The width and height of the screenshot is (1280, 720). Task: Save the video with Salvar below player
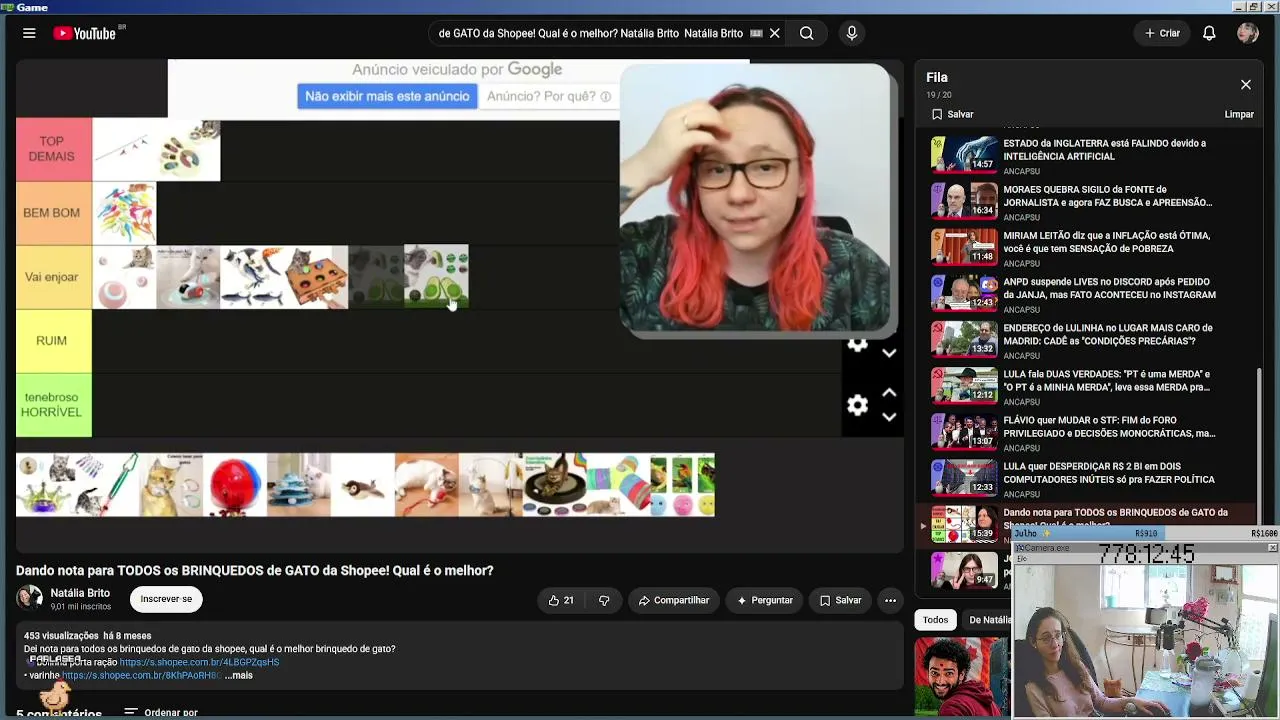click(x=840, y=600)
